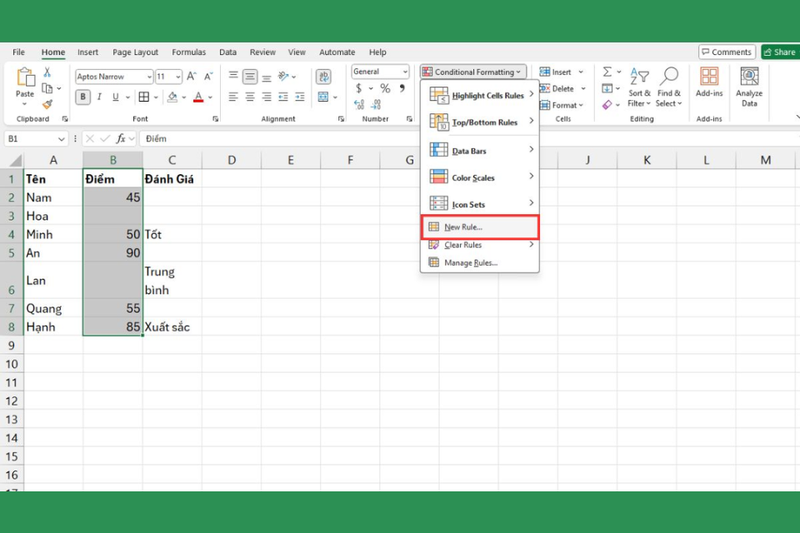800x533 pixels.
Task: Toggle Bold formatting
Action: [x=83, y=97]
